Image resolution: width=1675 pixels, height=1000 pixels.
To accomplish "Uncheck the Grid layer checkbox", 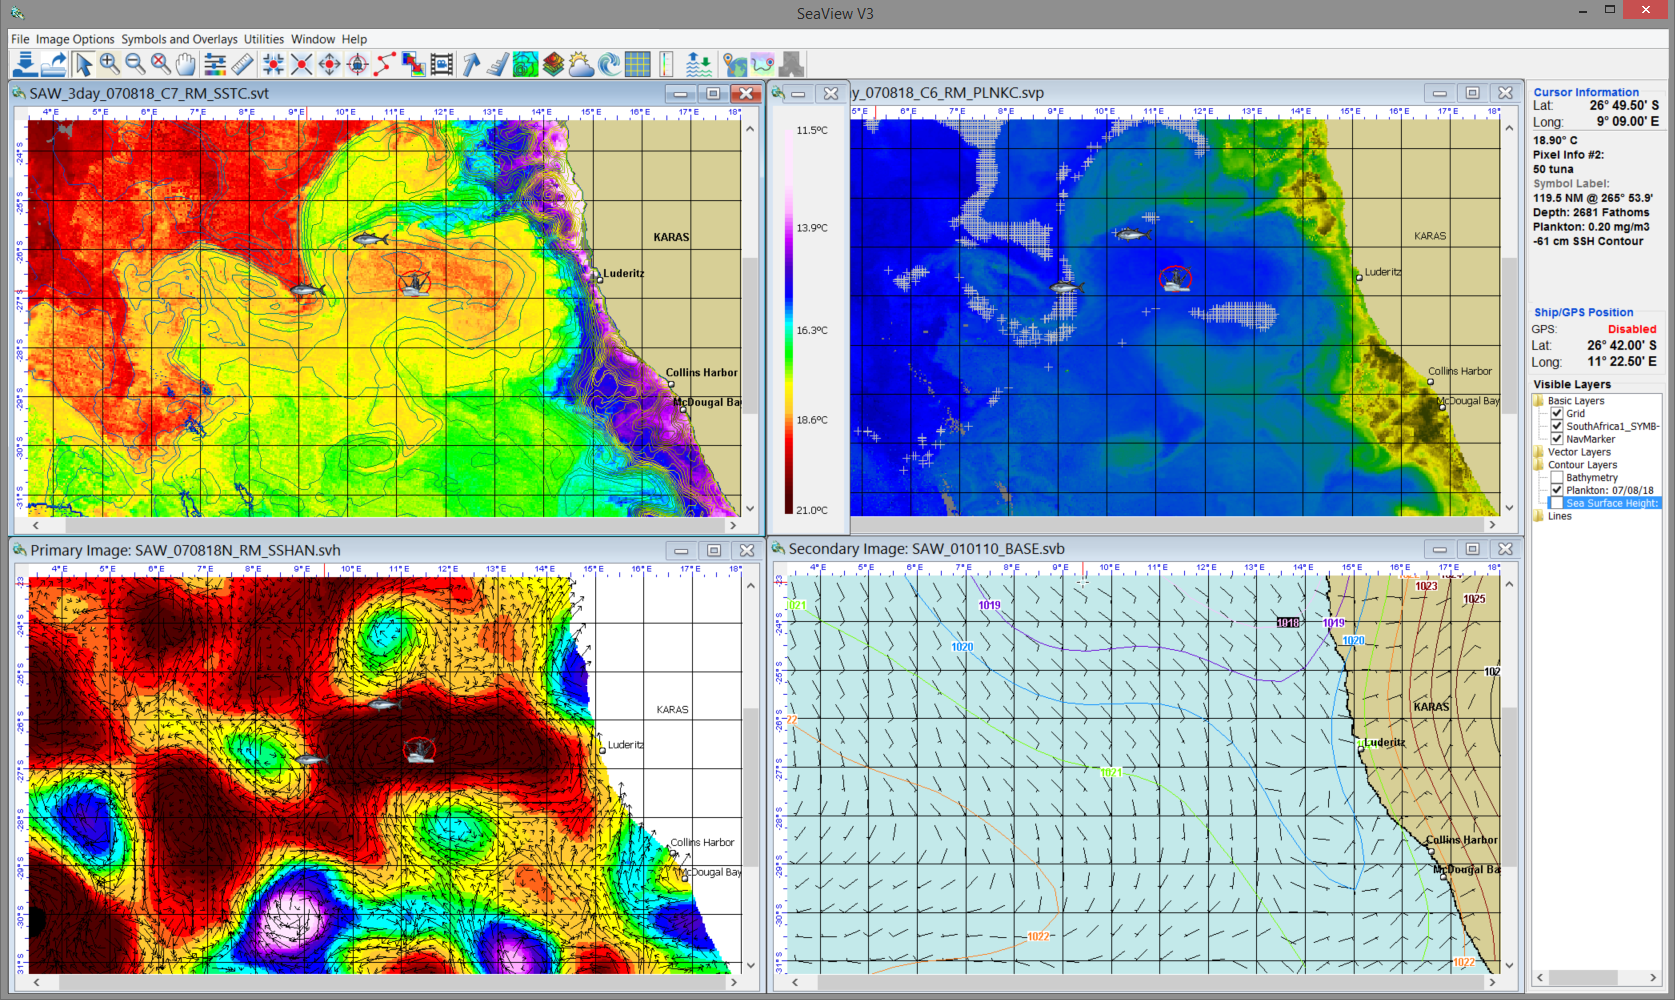I will tap(1557, 413).
